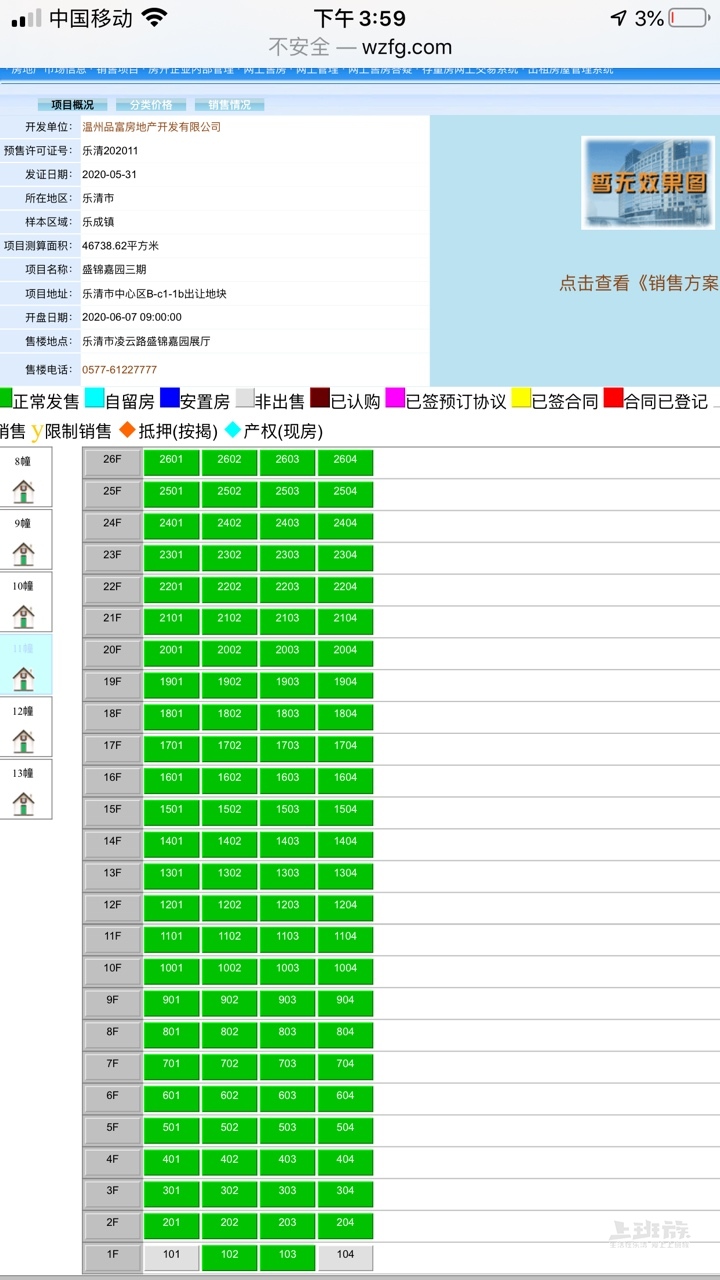Select grey non-sale unit 101
Viewport: 720px width, 1280px height.
pyautogui.click(x=172, y=1257)
